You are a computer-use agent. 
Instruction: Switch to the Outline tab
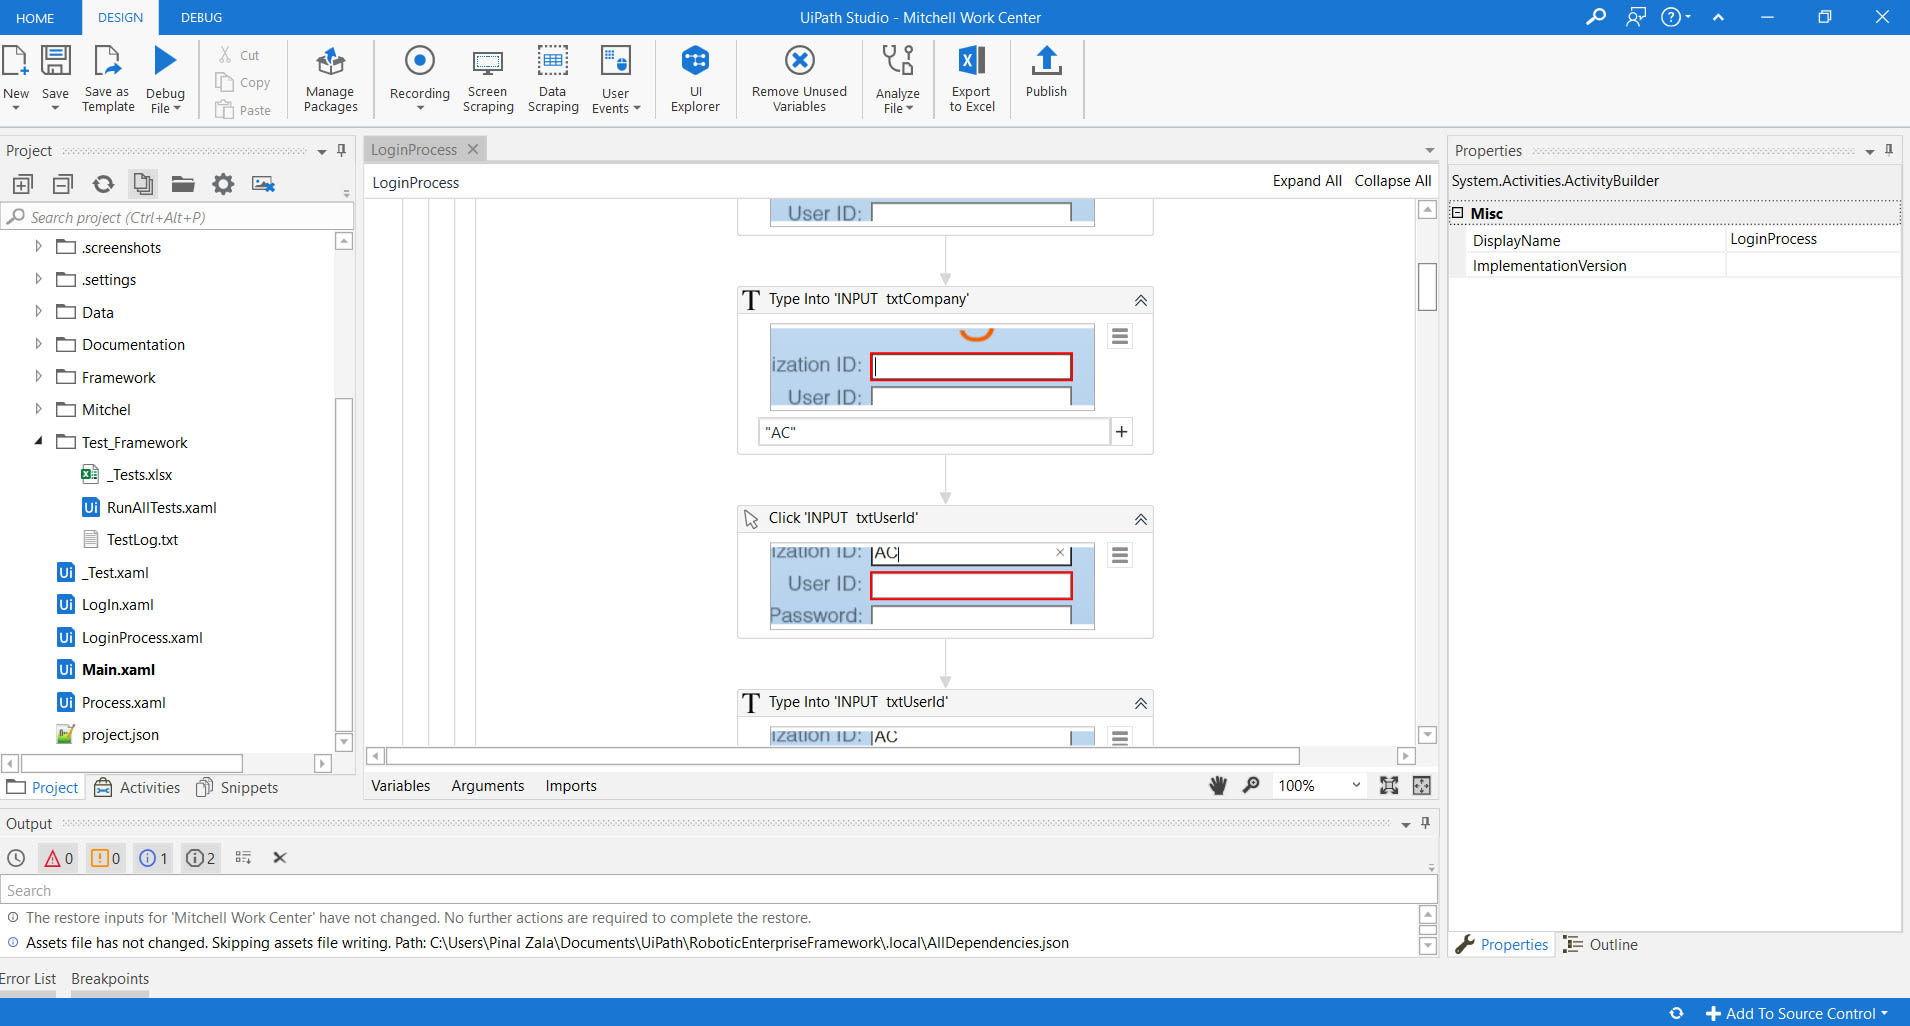(1601, 945)
